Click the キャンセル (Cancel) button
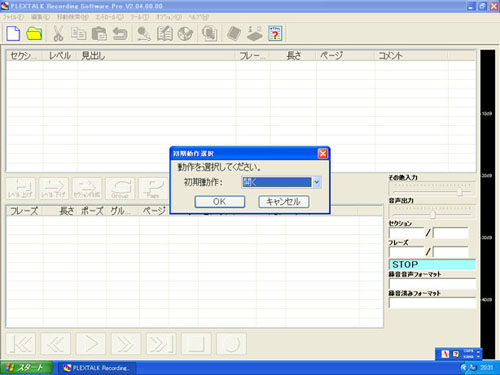This screenshot has height=375, width=500. (284, 202)
